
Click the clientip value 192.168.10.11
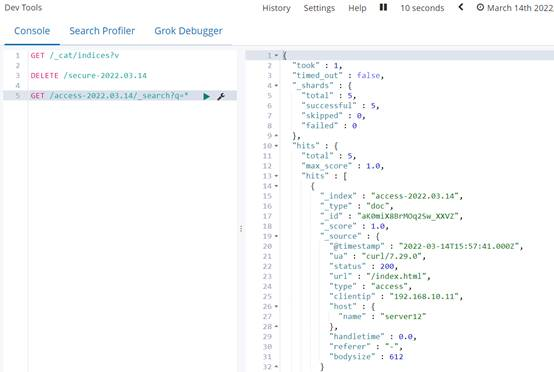click(x=424, y=296)
